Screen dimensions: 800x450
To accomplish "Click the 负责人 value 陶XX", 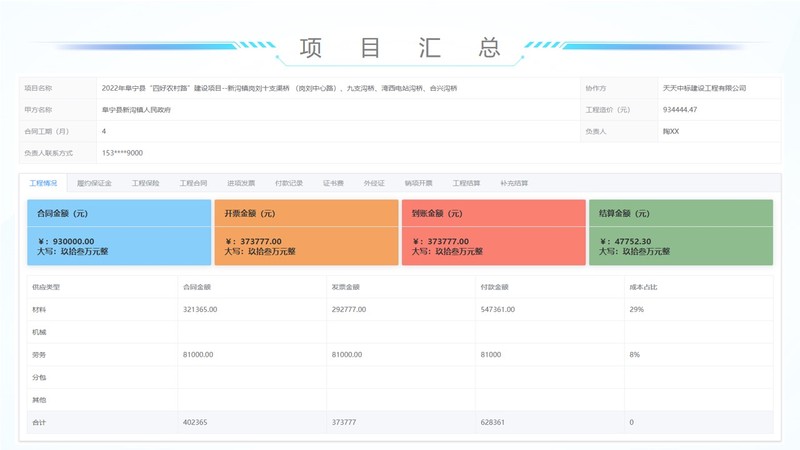I will [671, 132].
